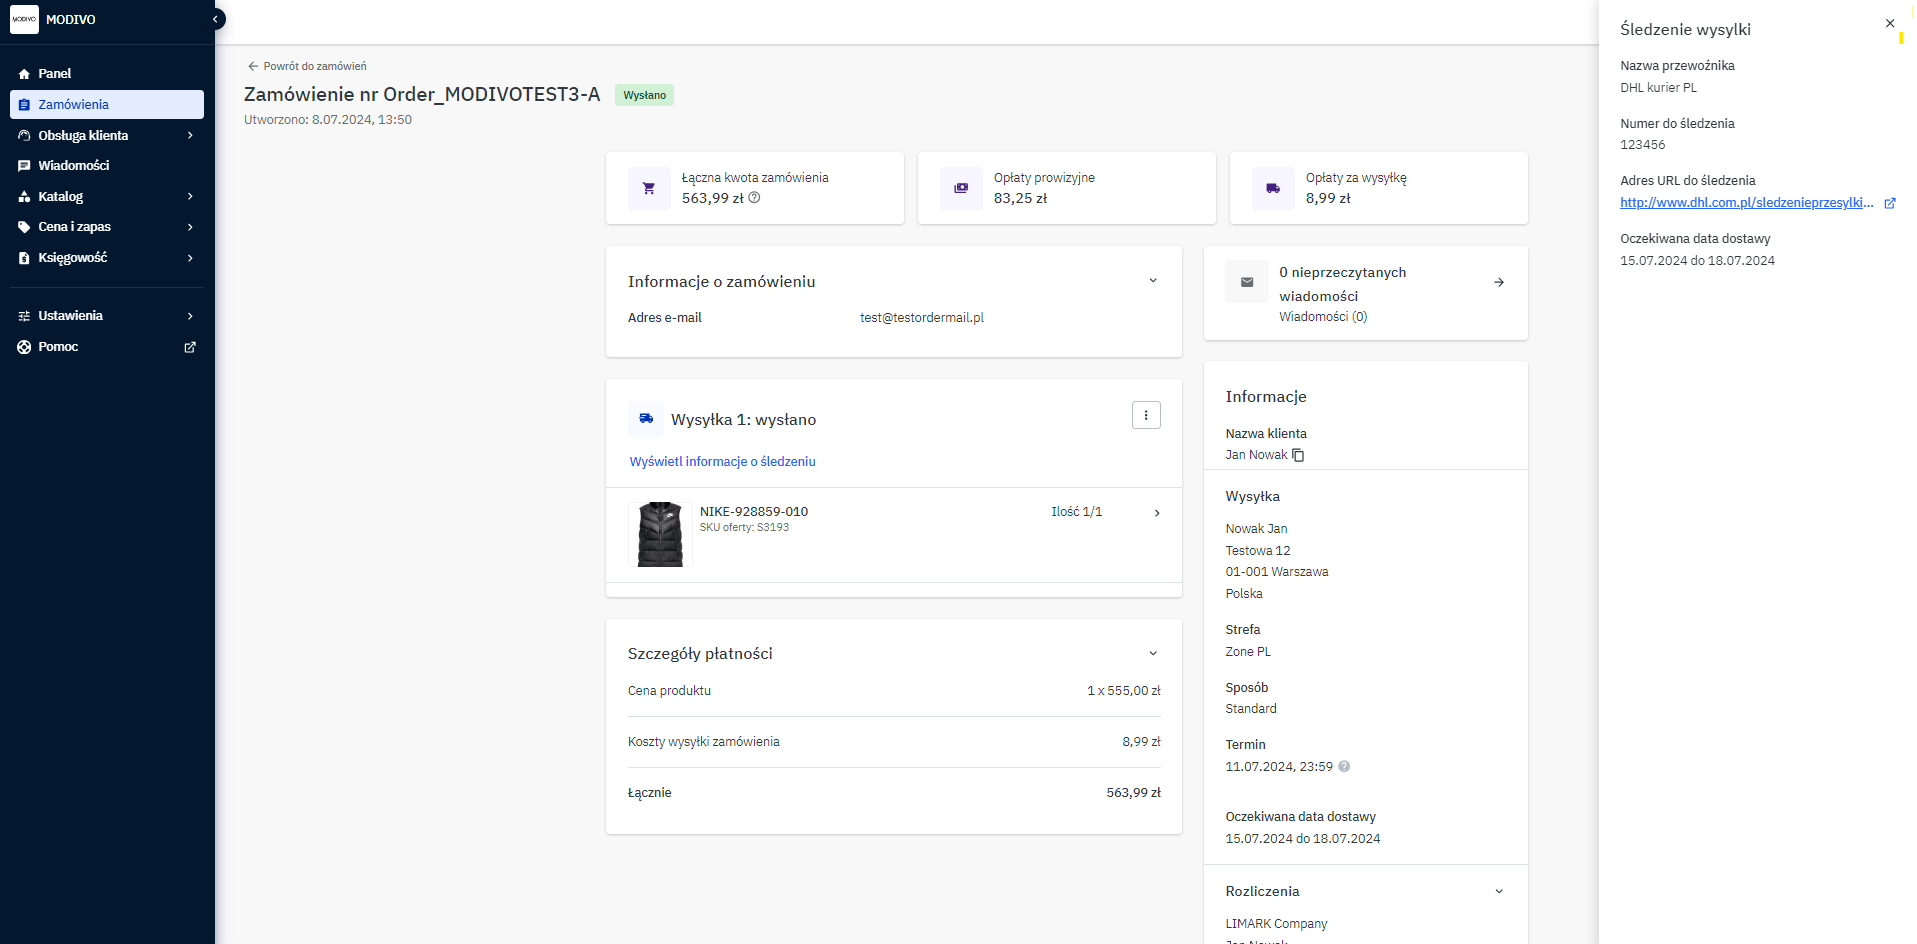1917x944 pixels.
Task: Click the MODIVO logo icon
Action: click(x=24, y=19)
